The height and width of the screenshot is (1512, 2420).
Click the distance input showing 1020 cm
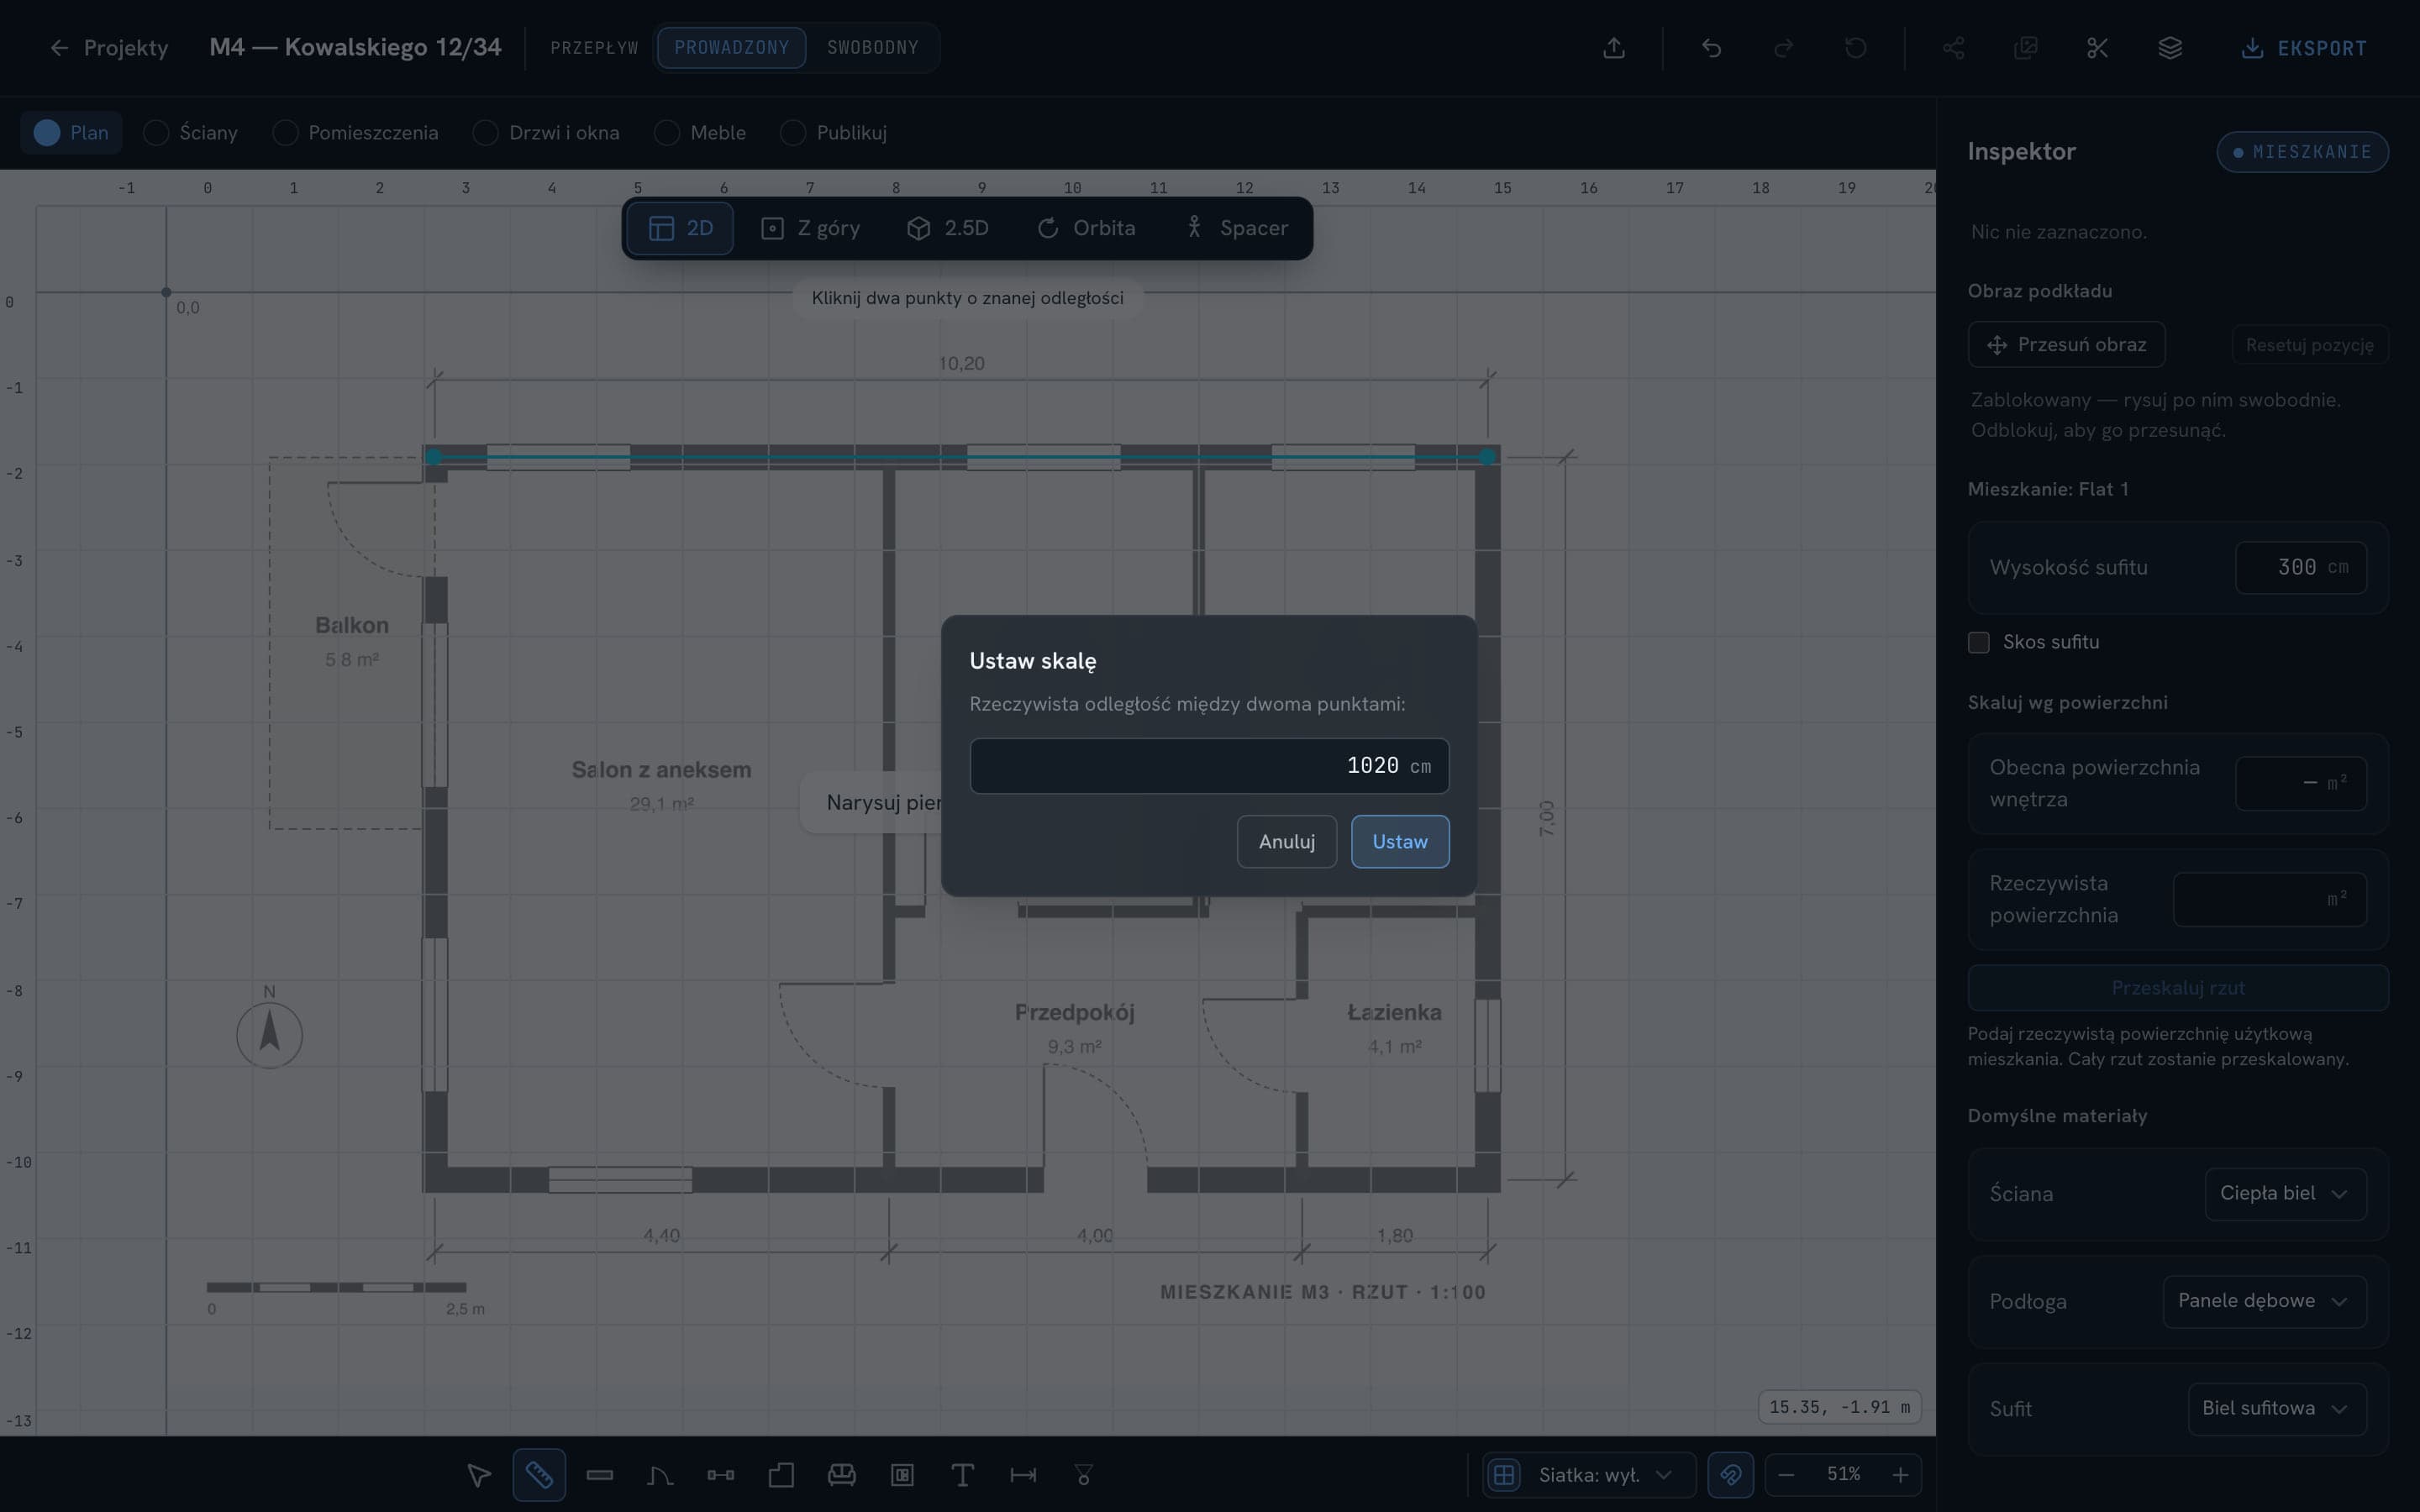coord(1209,766)
